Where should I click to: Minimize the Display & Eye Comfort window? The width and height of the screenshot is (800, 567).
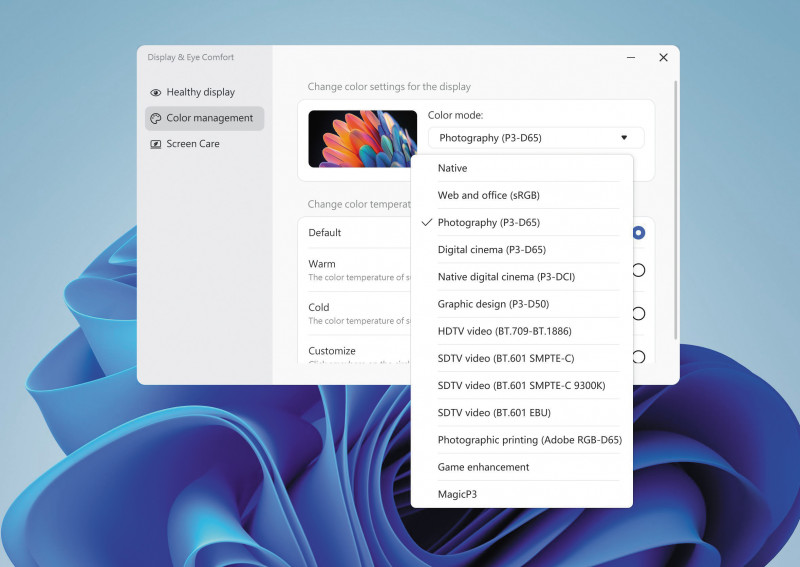(630, 58)
